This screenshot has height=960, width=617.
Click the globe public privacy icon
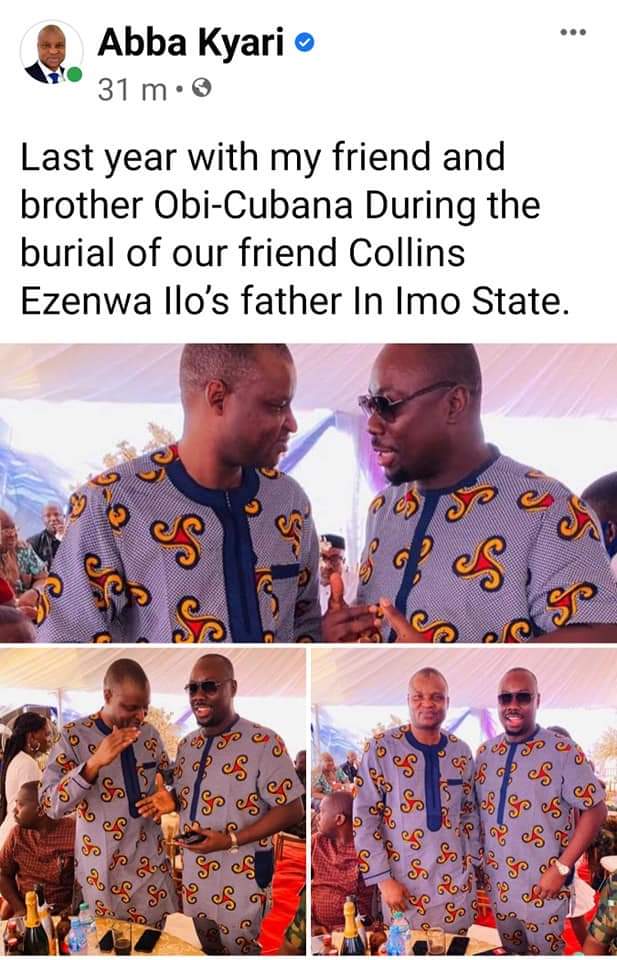[x=201, y=89]
